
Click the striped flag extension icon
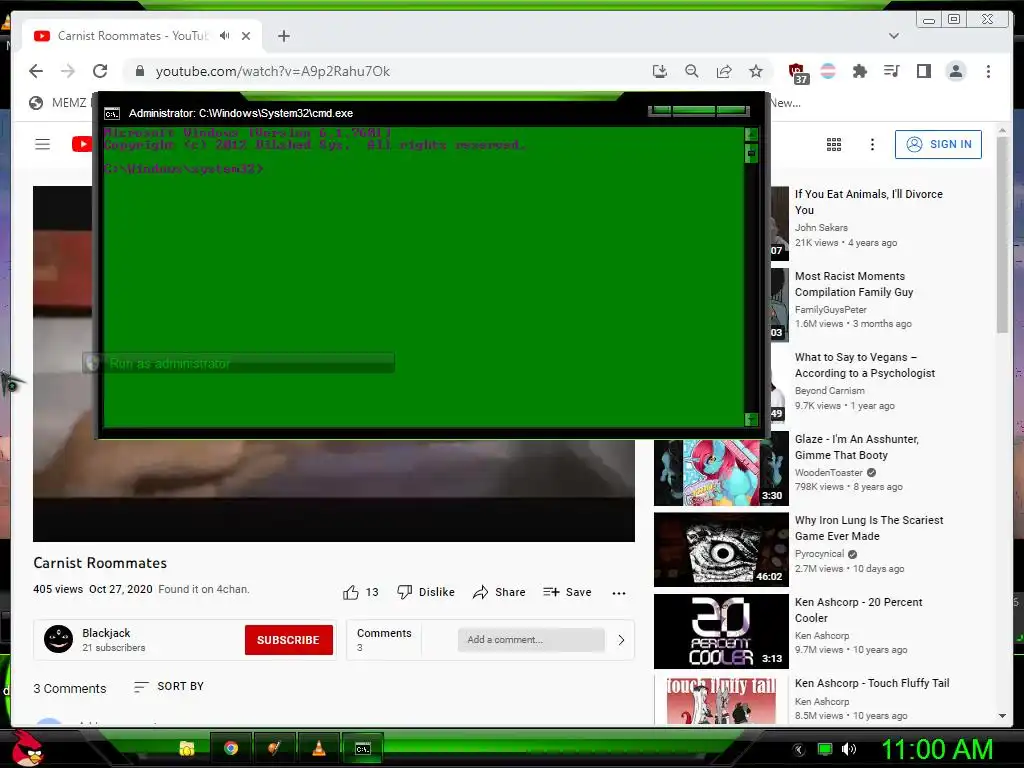[x=828, y=71]
